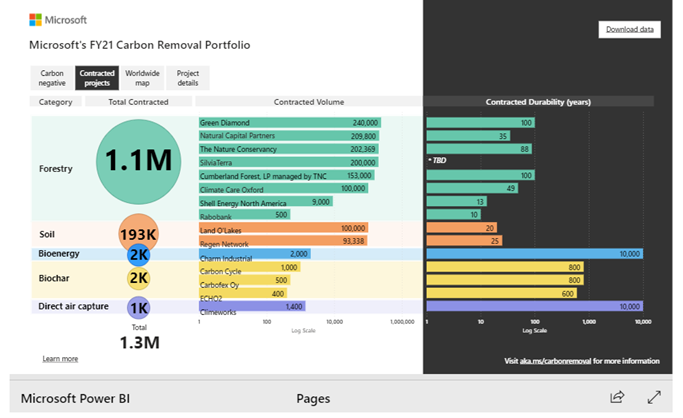Click the 1.3M total value
Screen dimensions: 683x418
pos(139,343)
